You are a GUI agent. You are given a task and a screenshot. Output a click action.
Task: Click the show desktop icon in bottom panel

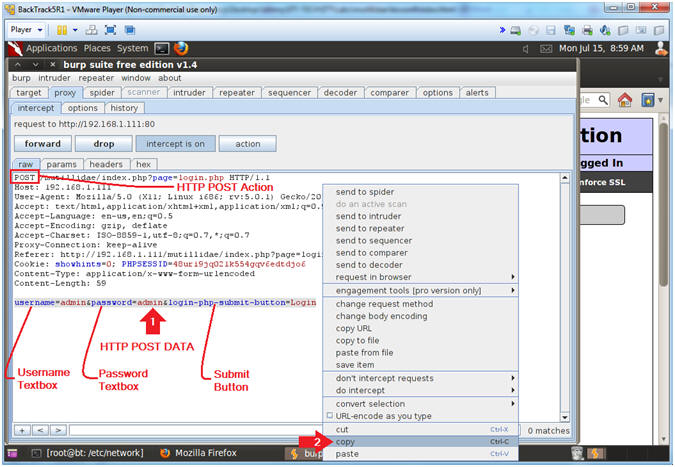(12, 453)
